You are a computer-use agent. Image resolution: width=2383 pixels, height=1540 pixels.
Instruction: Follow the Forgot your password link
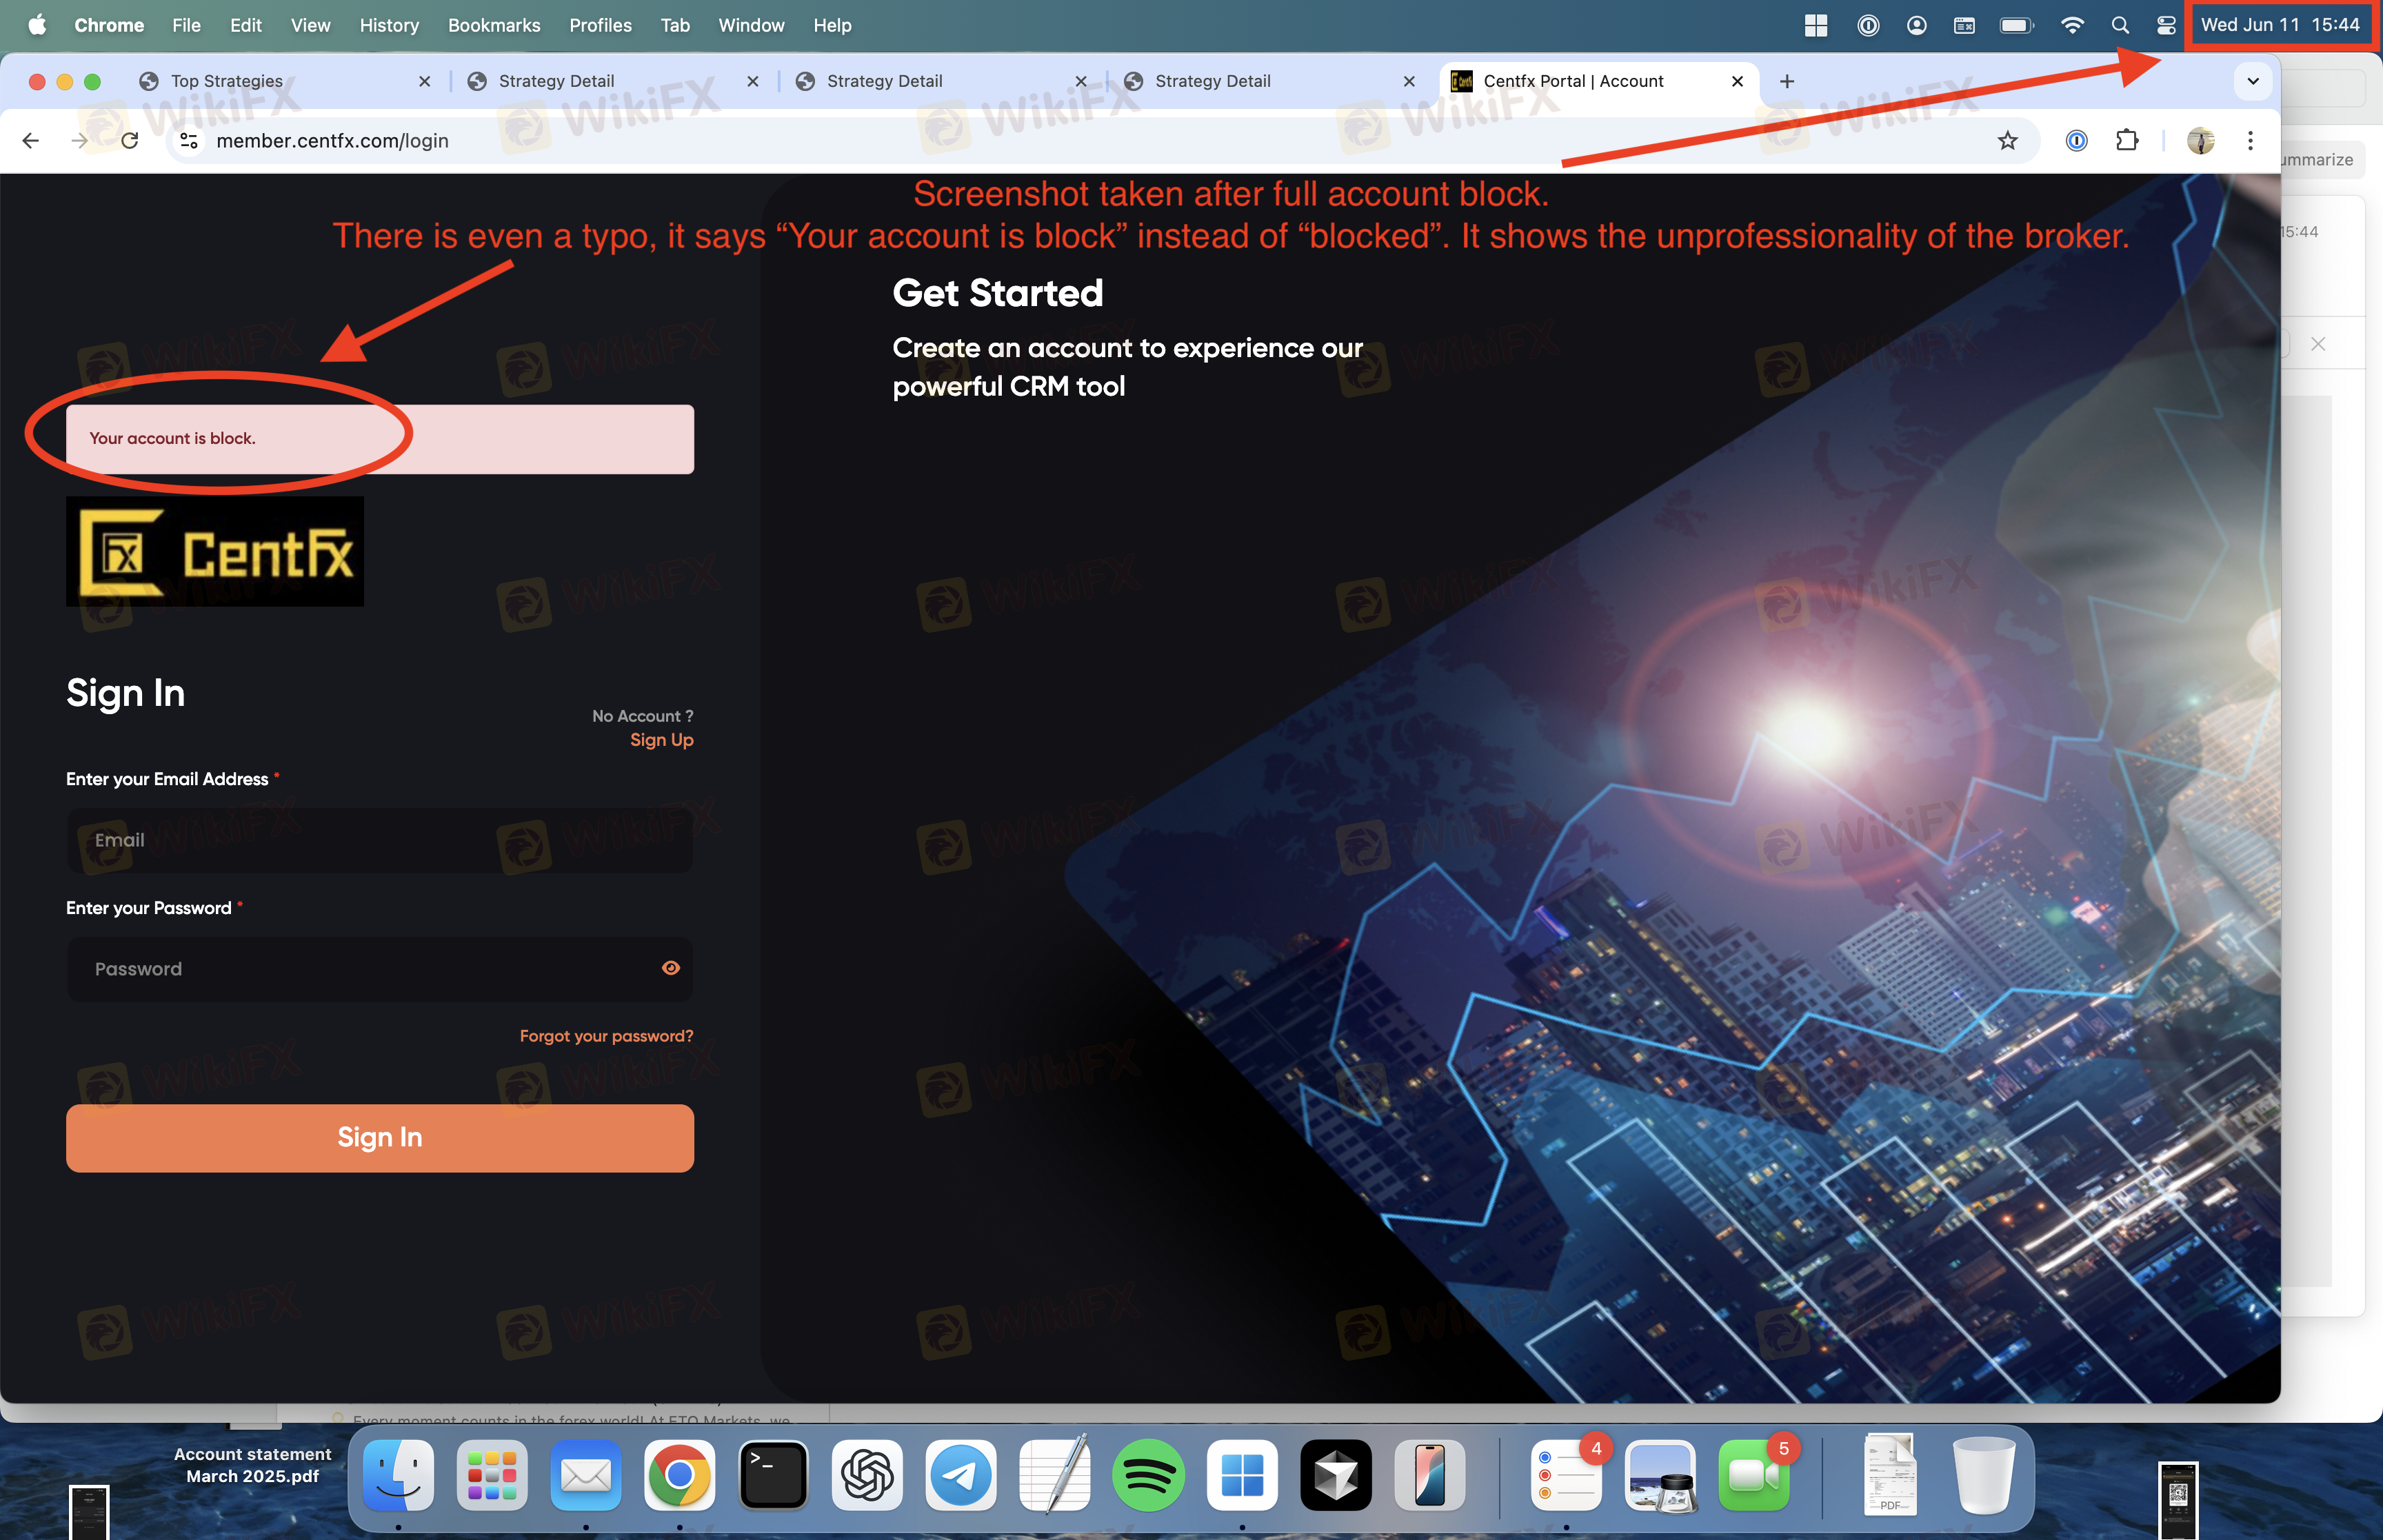click(606, 1036)
